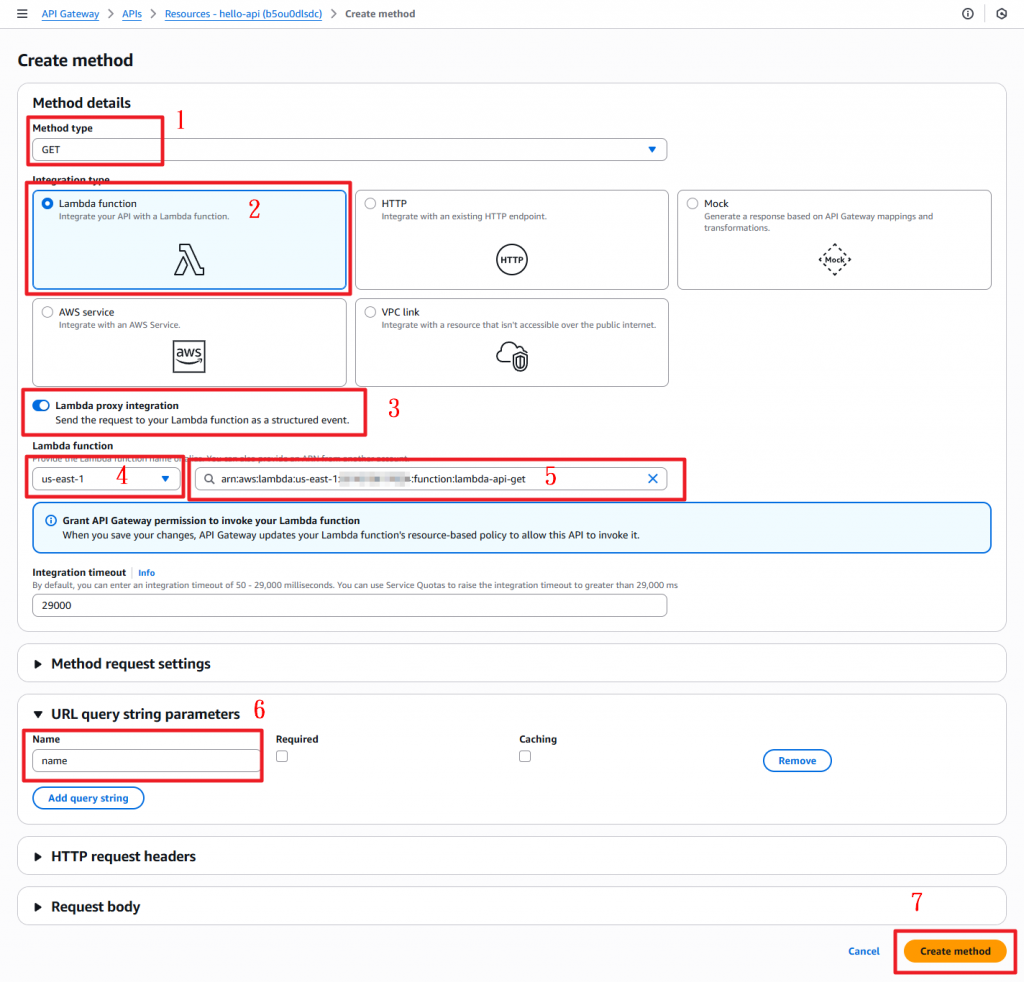Click the Create method page heading
Viewport: 1024px width, 982px height.
(75, 60)
